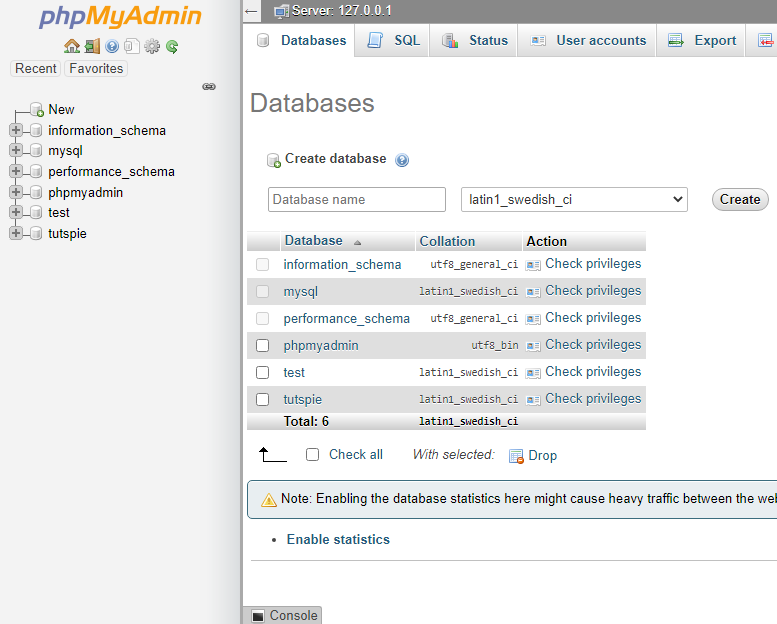
Task: Click phpmyadmin database link in table
Action: (321, 345)
